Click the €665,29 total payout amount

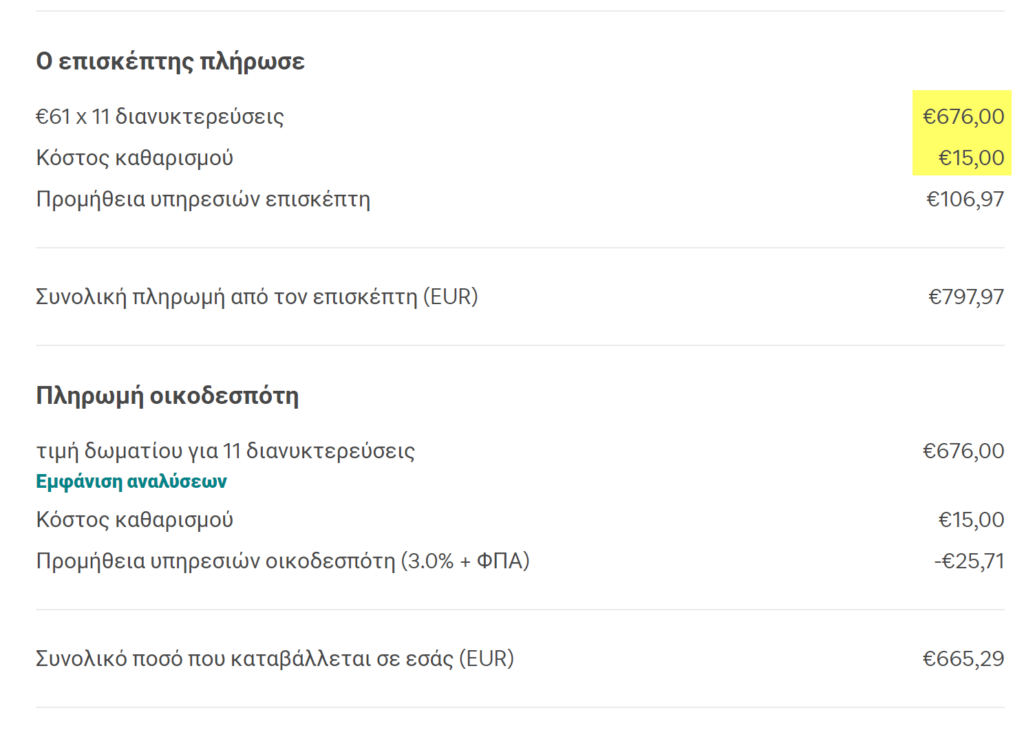[x=963, y=658]
